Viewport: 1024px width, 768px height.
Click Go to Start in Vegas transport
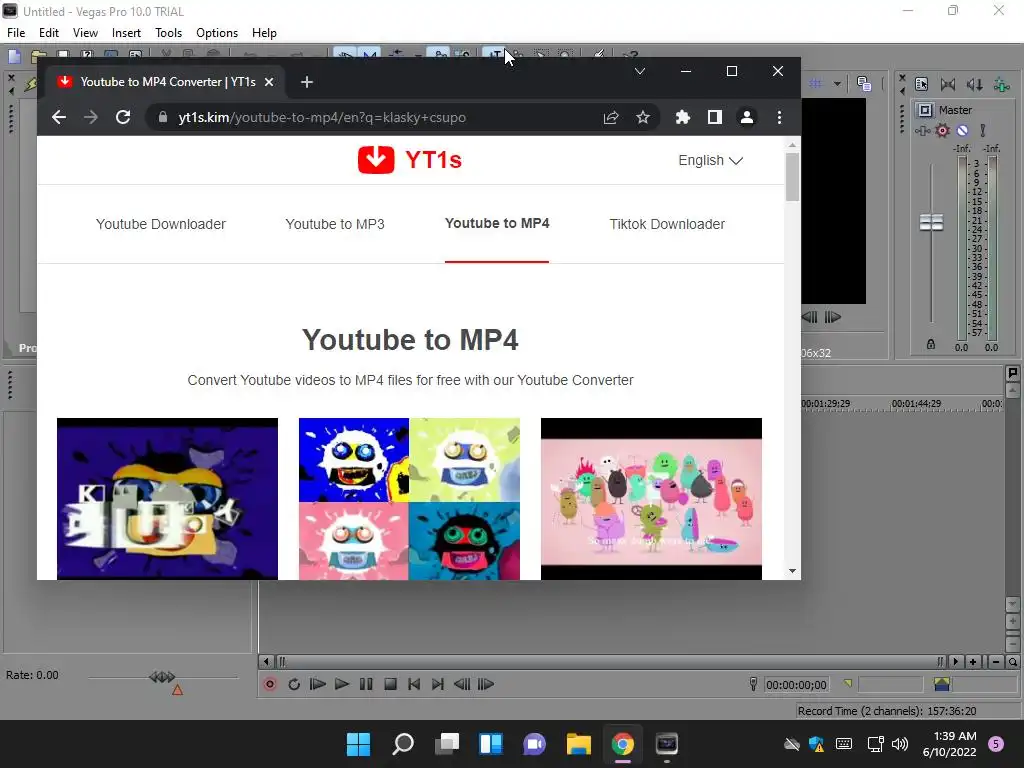click(x=414, y=684)
